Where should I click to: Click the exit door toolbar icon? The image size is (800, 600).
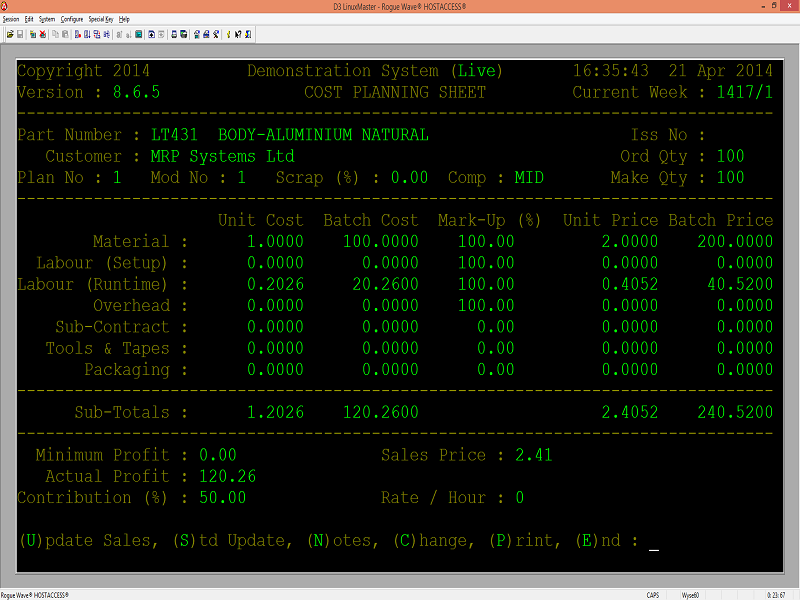(248, 35)
